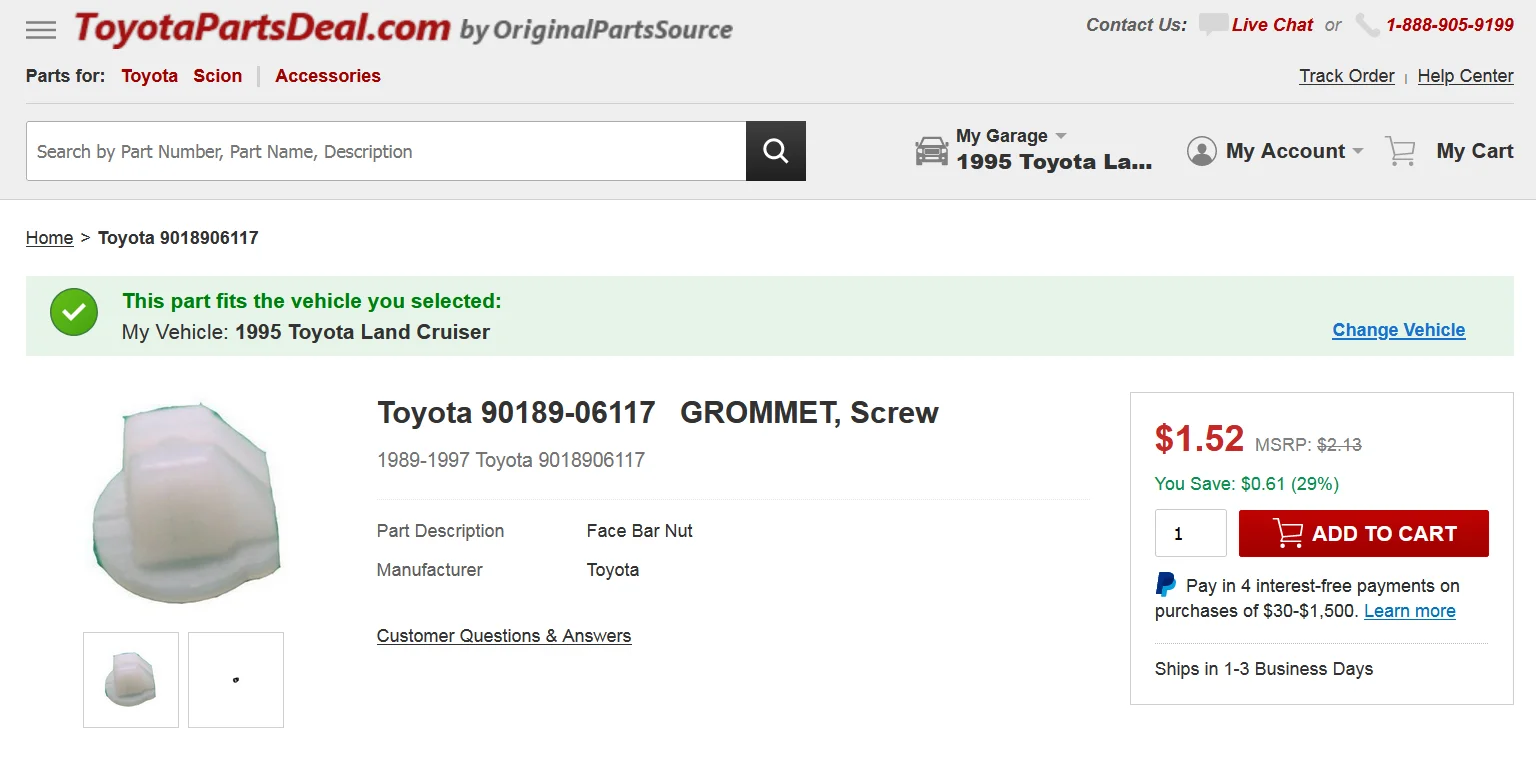Focus the part search input field
The height and width of the screenshot is (773, 1536).
pyautogui.click(x=386, y=151)
